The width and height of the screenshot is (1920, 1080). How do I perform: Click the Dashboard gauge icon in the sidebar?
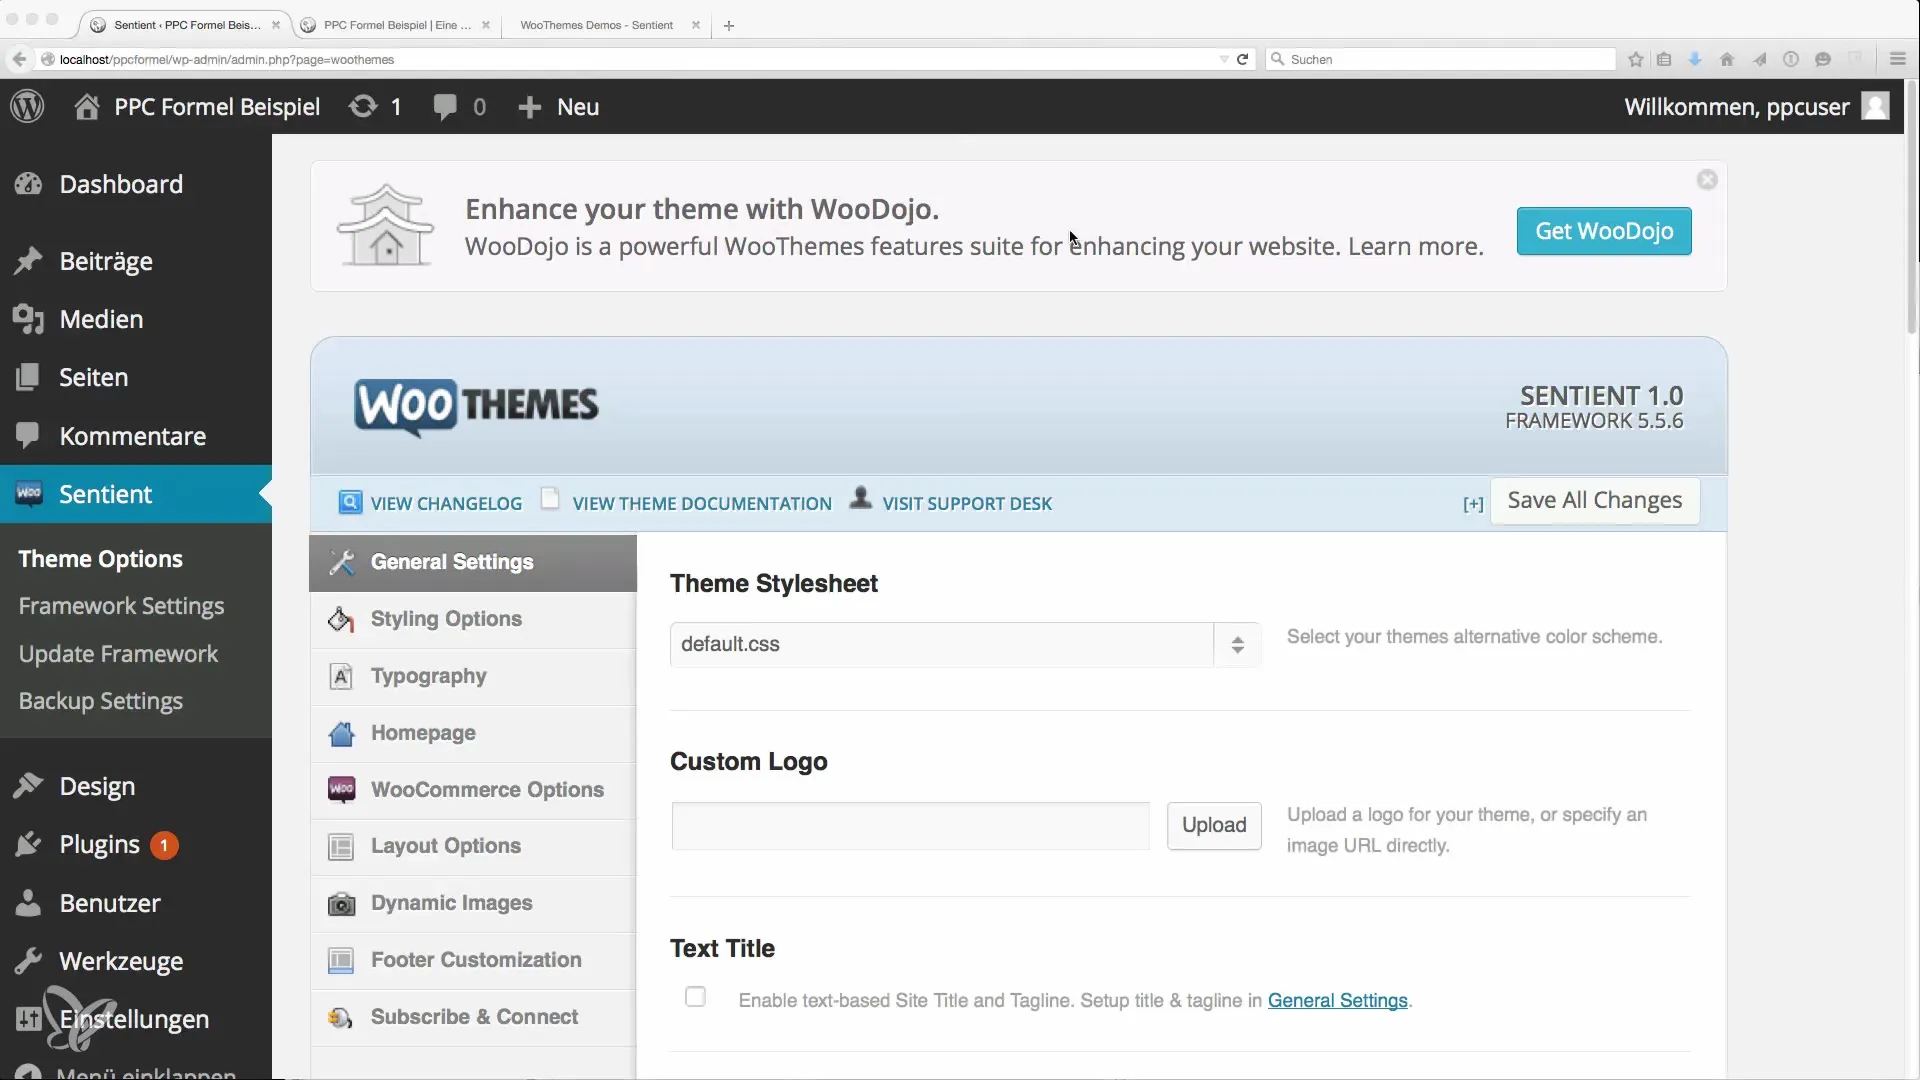[28, 184]
